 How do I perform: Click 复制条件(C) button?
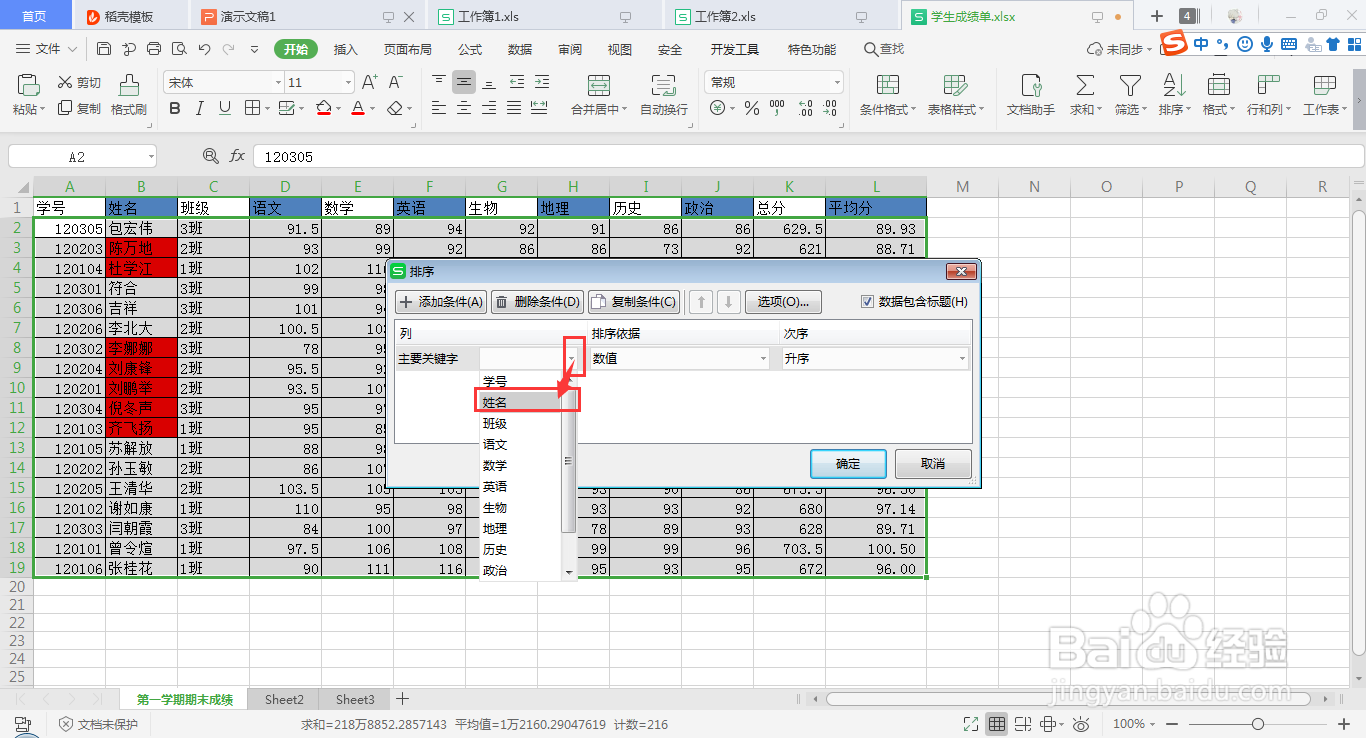[633, 301]
